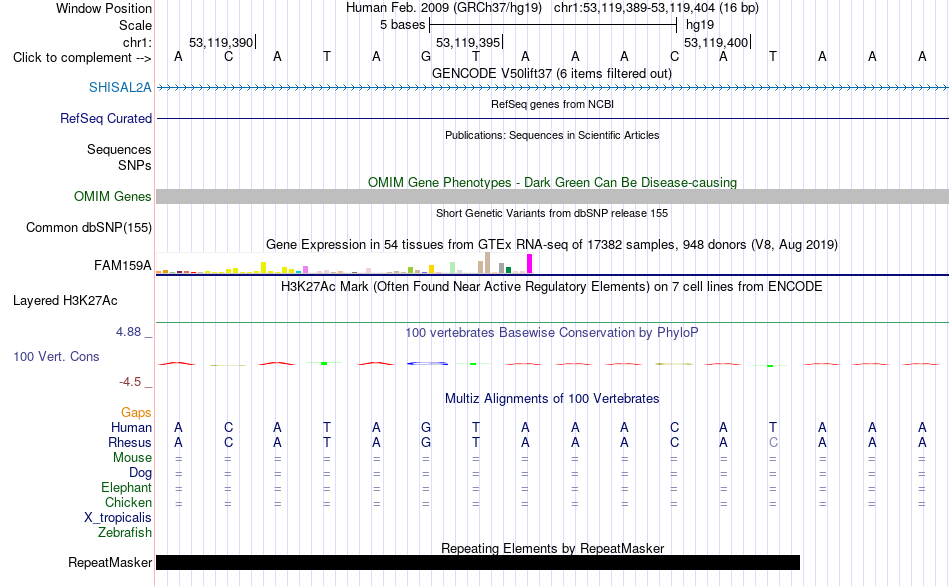Screen dimensions: 950x586
Task: Click the Window Position label
Action: 104,8
